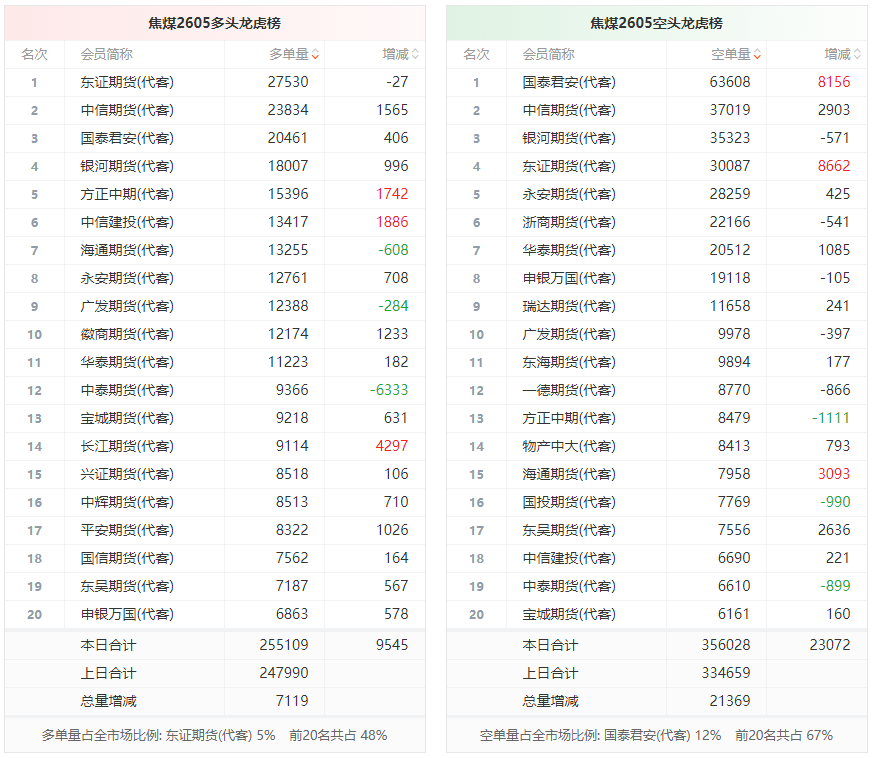Select 方正中期(代客) in the long ranking

tap(127, 195)
